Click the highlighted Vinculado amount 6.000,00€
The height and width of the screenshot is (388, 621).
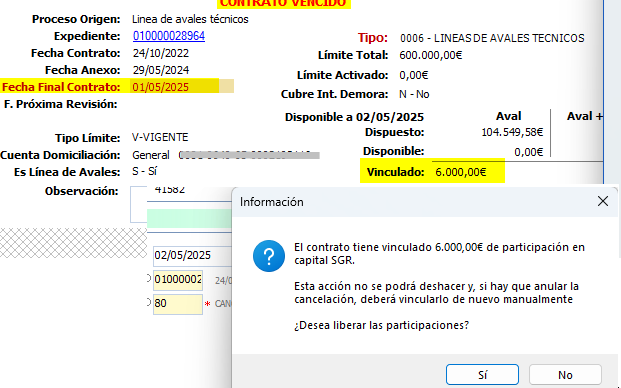click(x=461, y=172)
